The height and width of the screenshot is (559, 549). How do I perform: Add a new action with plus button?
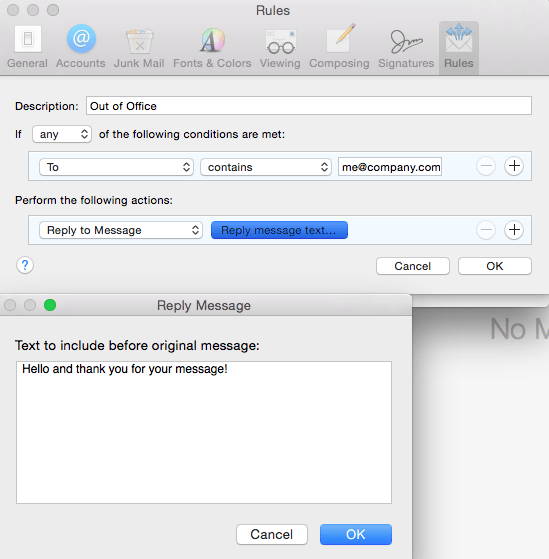(514, 230)
